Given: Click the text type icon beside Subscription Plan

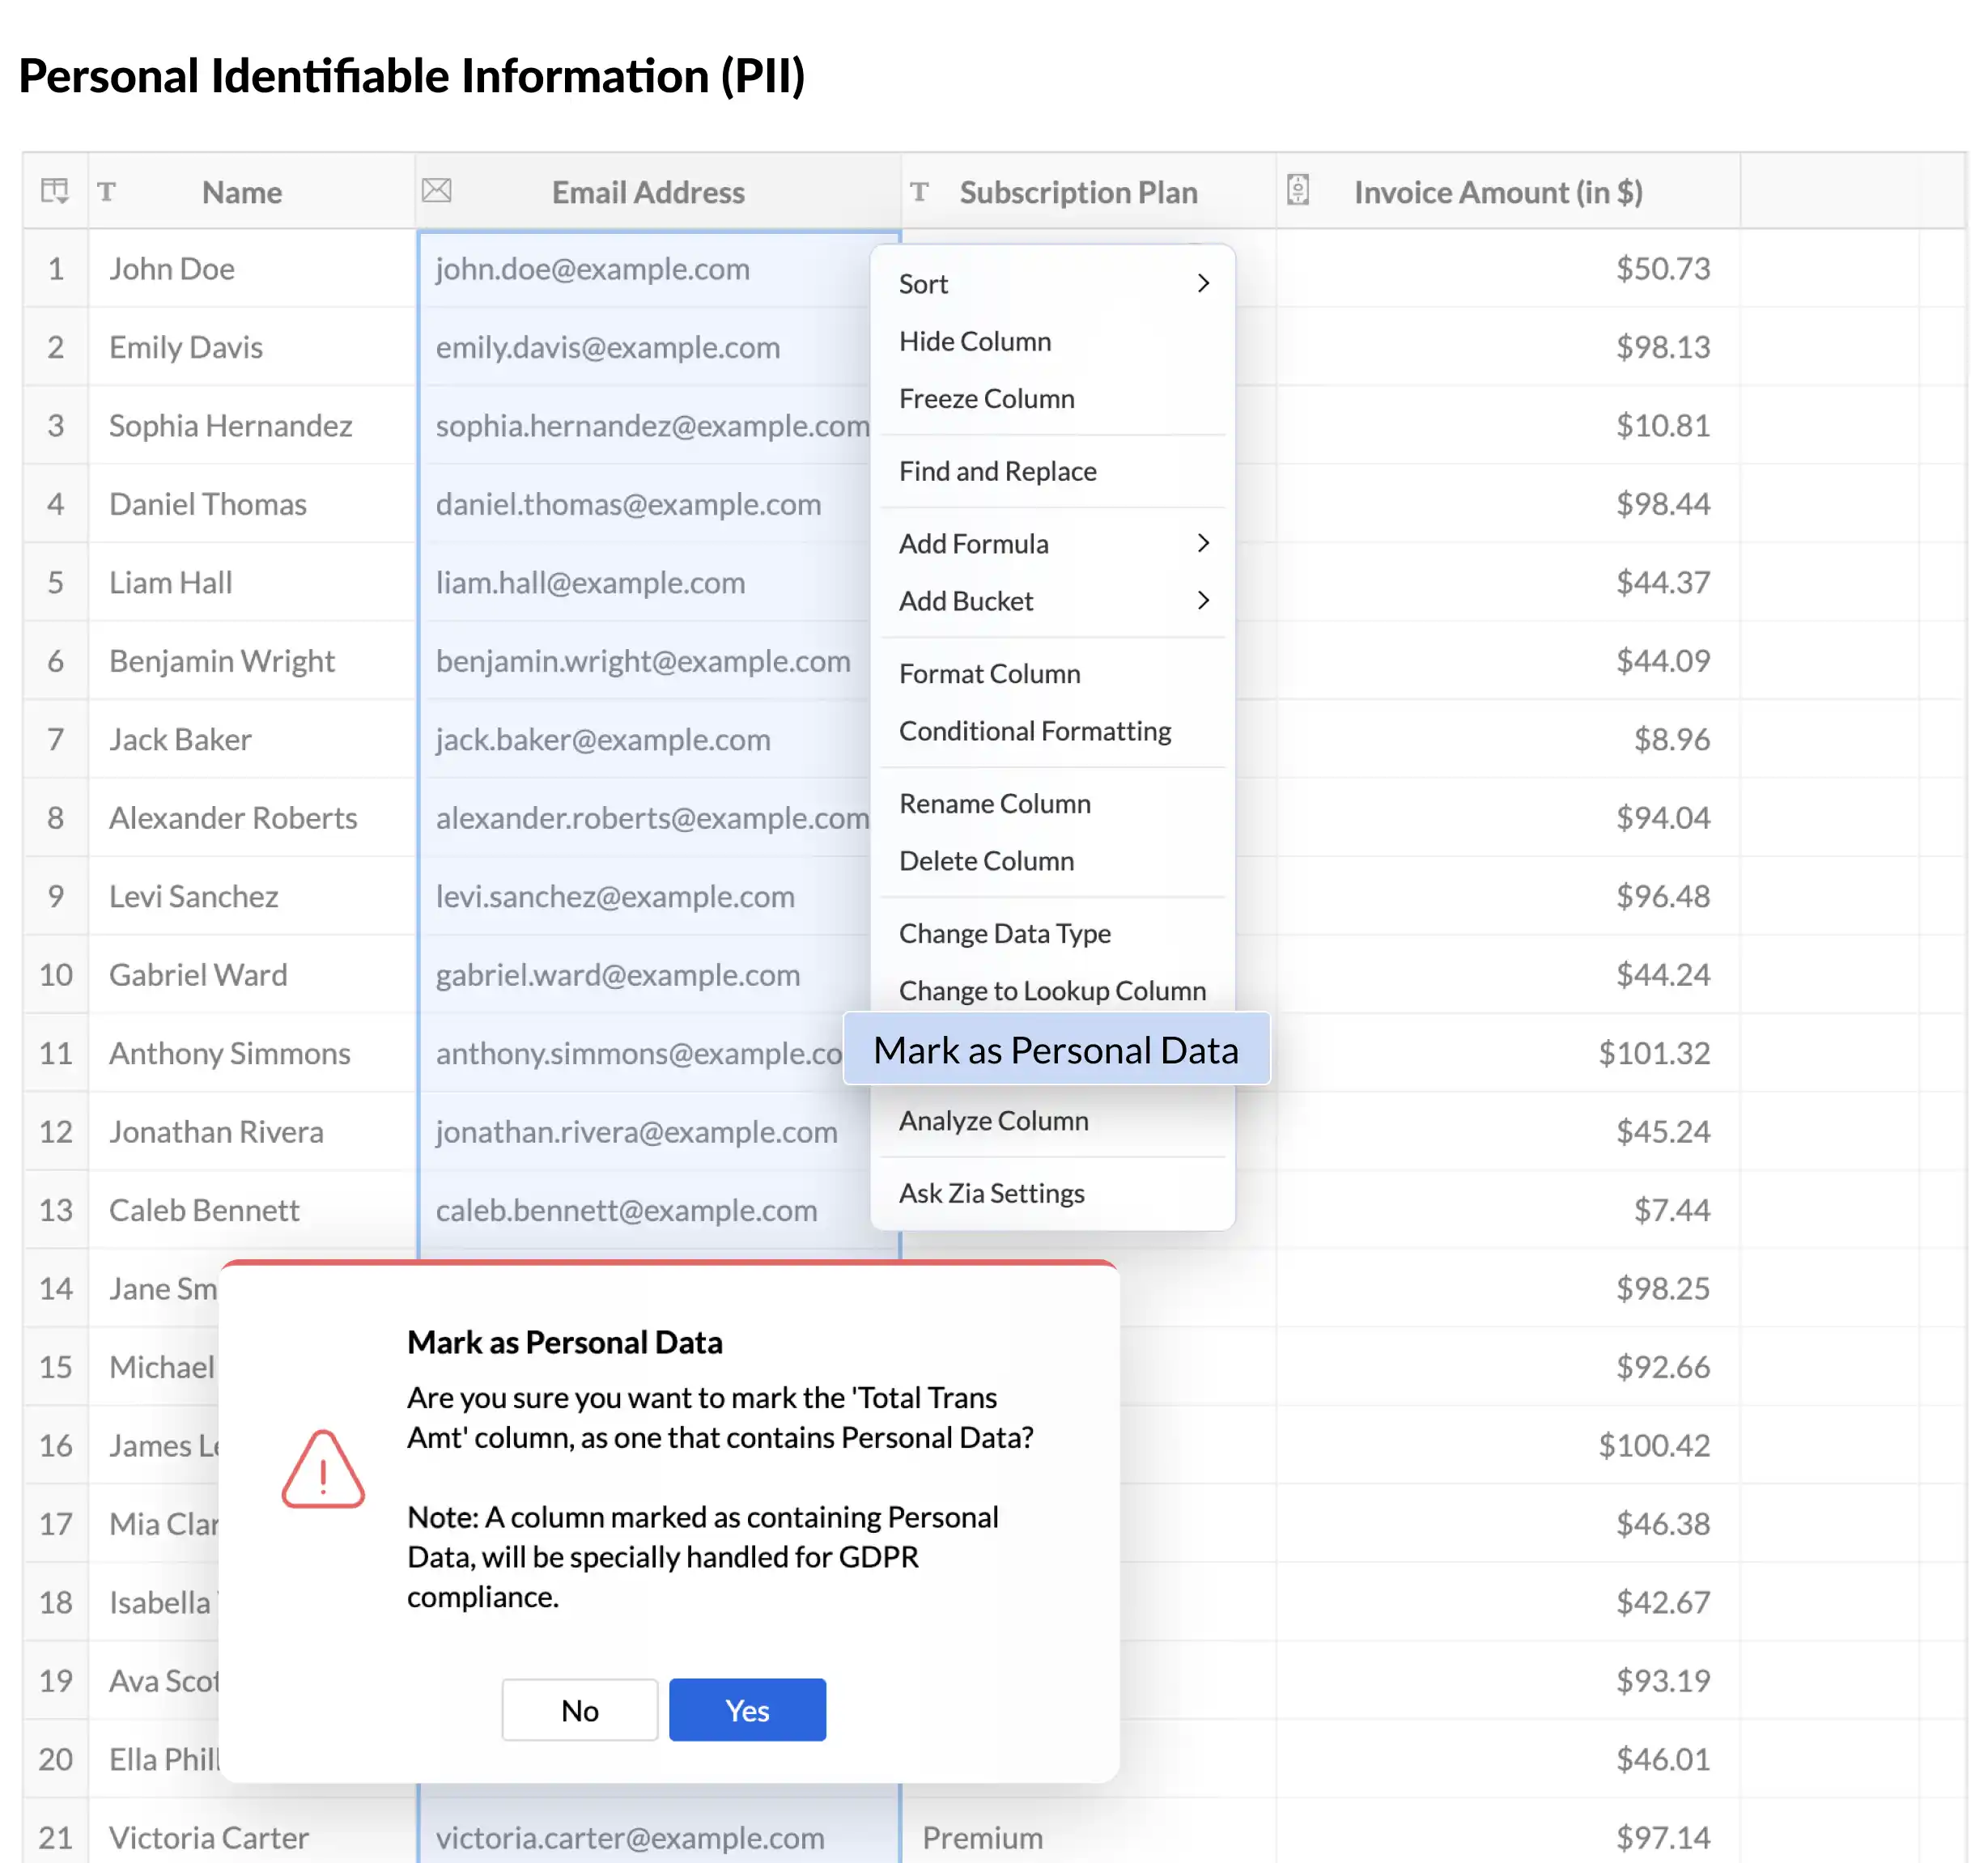Looking at the screenshot, I should click(x=919, y=191).
